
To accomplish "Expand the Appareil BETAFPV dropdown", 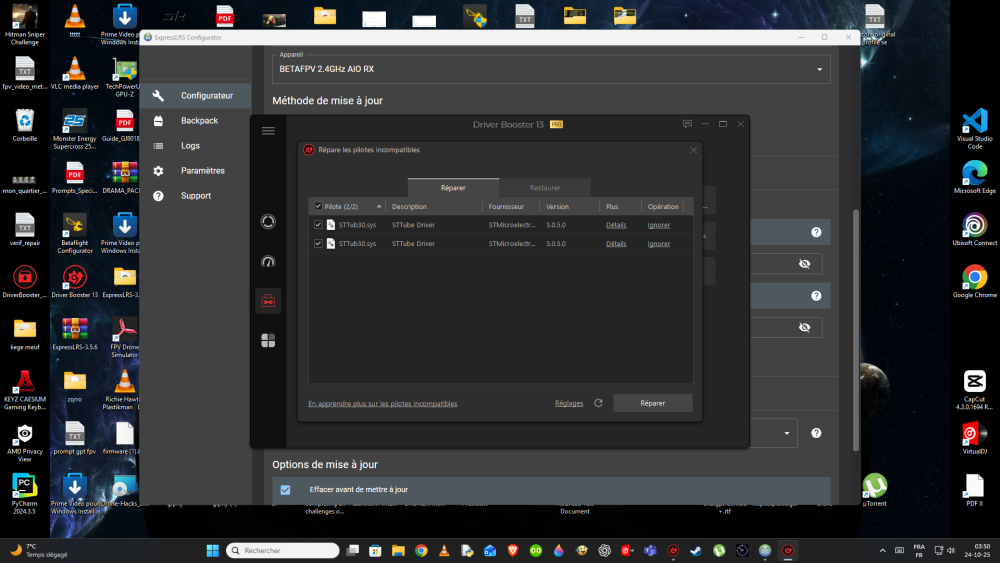I will click(x=820, y=69).
